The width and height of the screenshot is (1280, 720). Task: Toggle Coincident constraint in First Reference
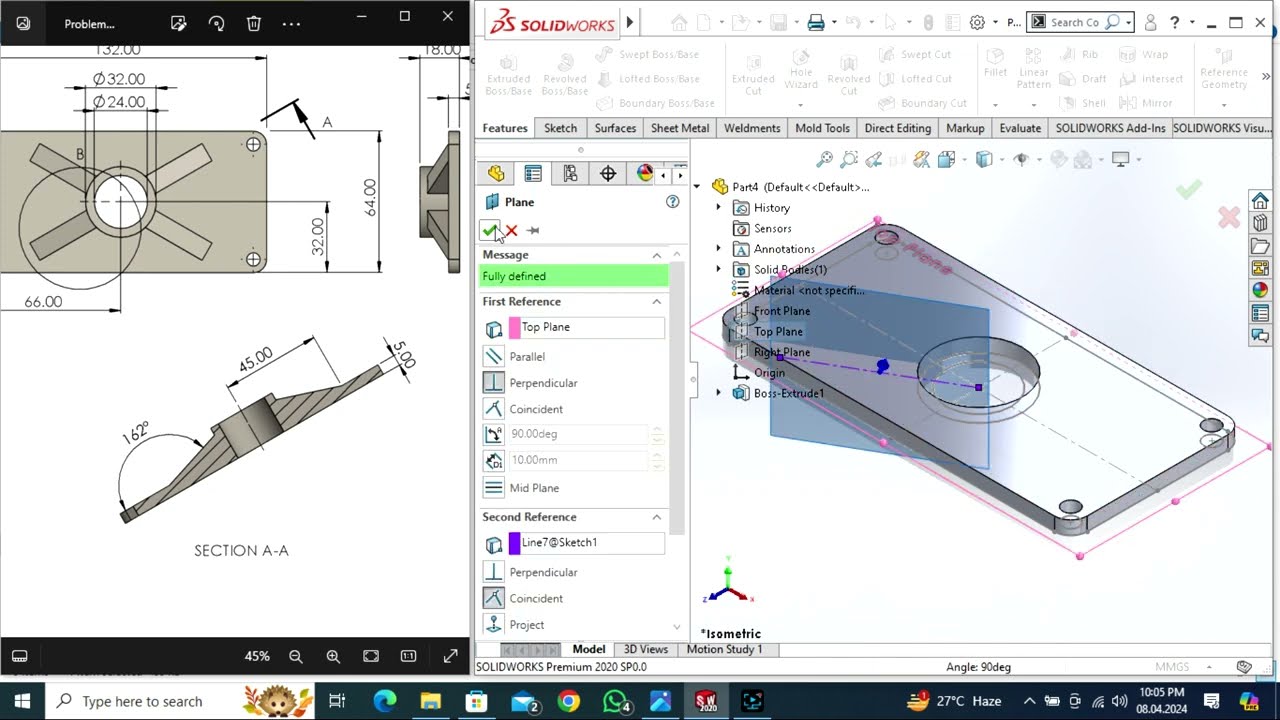pyautogui.click(x=493, y=408)
